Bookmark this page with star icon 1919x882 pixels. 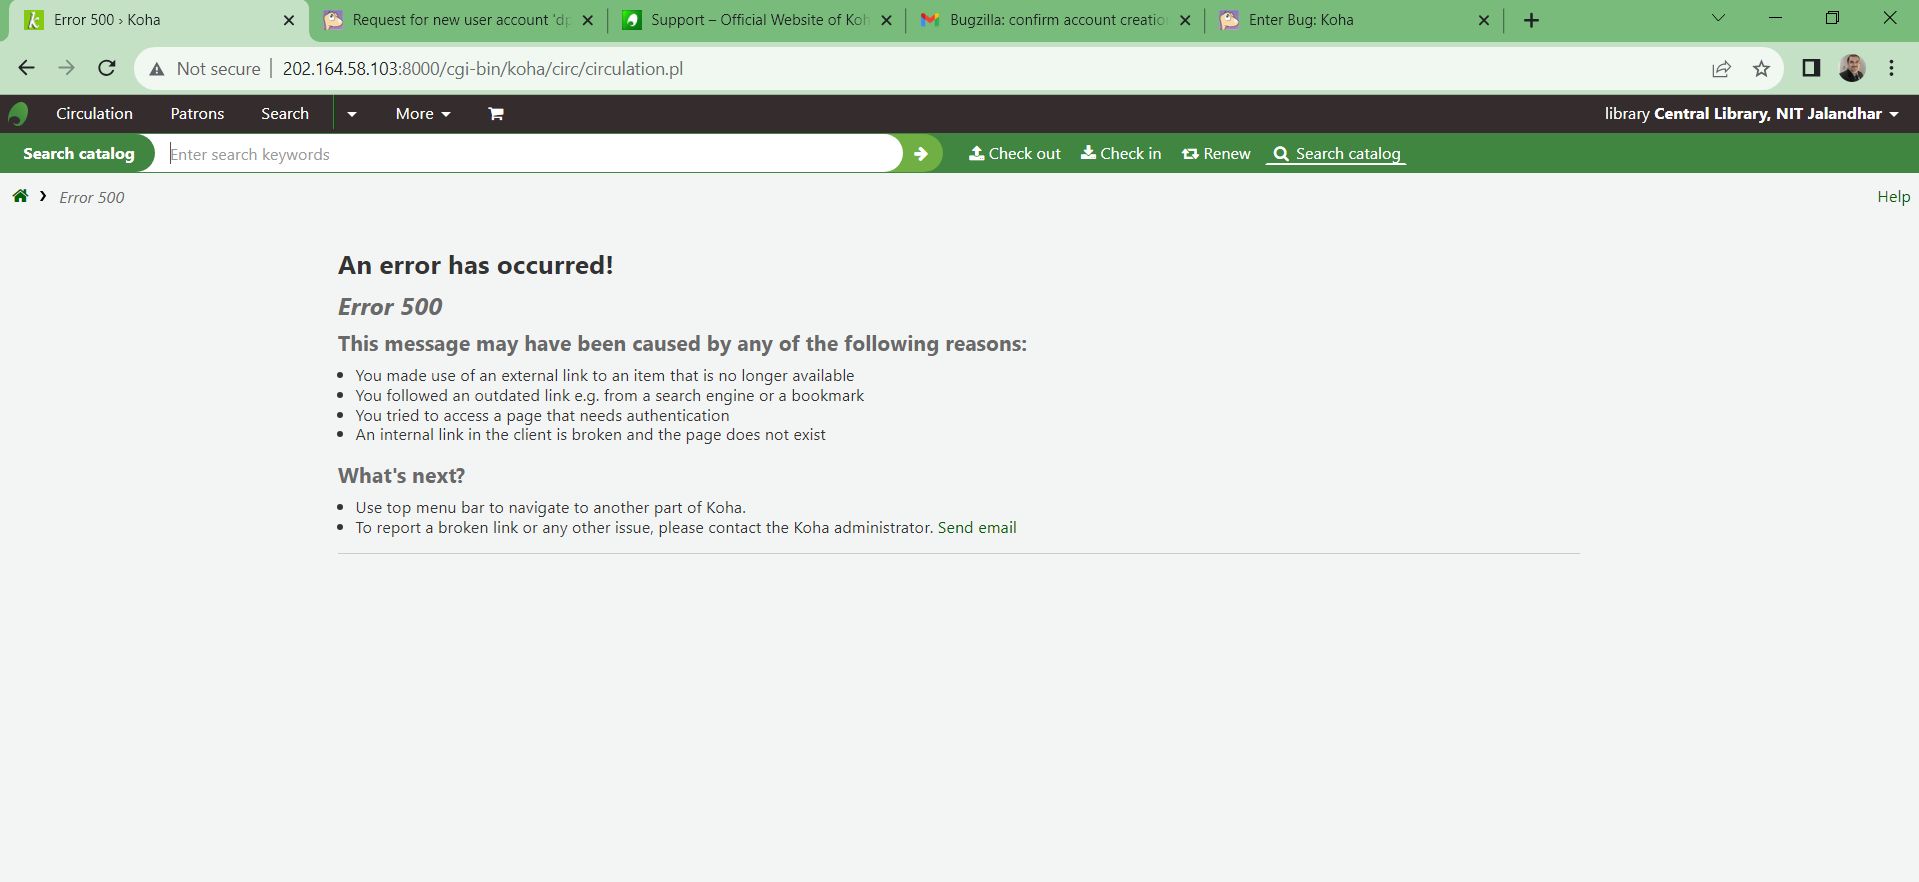1761,68
